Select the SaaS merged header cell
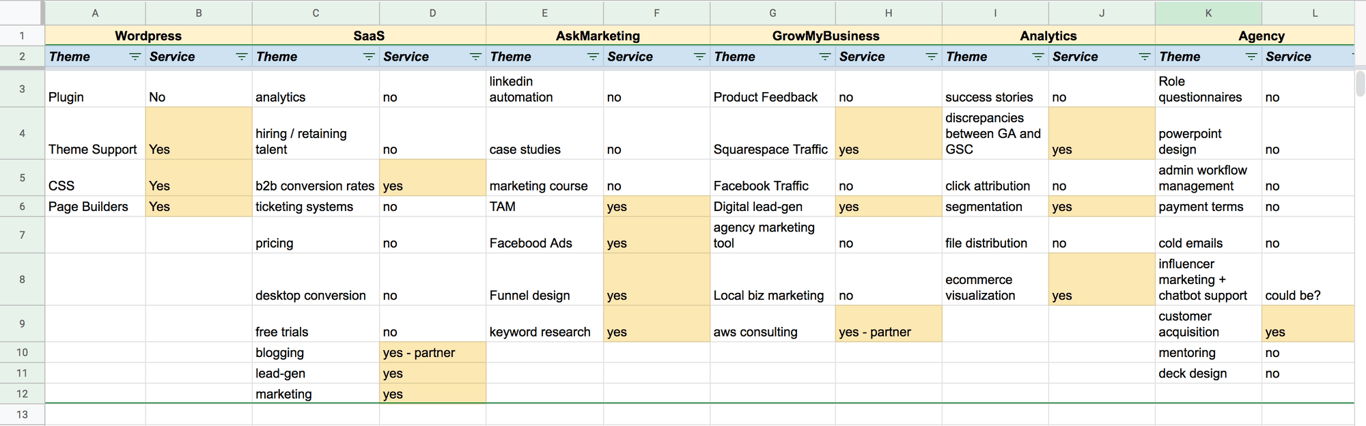 pos(369,36)
